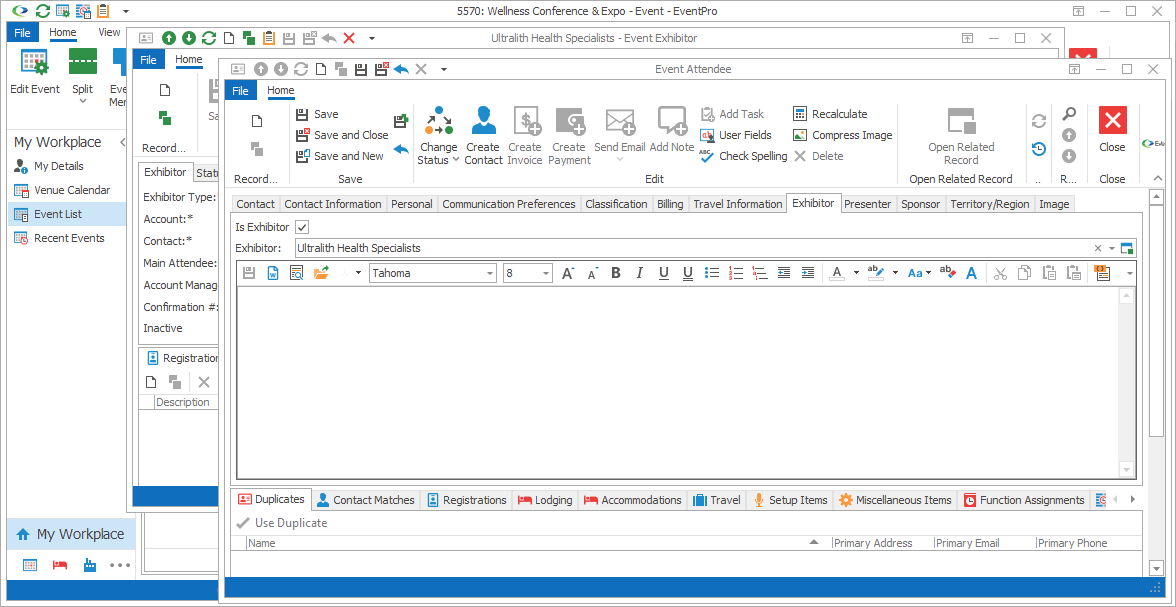Click the blue undo arrow in Save group

pos(401,149)
